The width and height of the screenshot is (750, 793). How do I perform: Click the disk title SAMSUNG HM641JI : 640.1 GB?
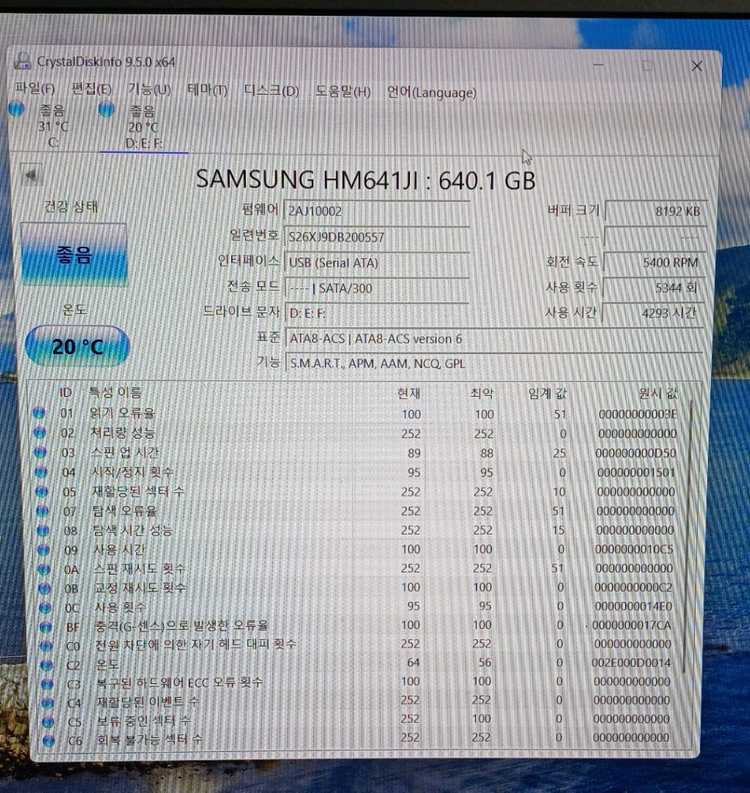365,180
